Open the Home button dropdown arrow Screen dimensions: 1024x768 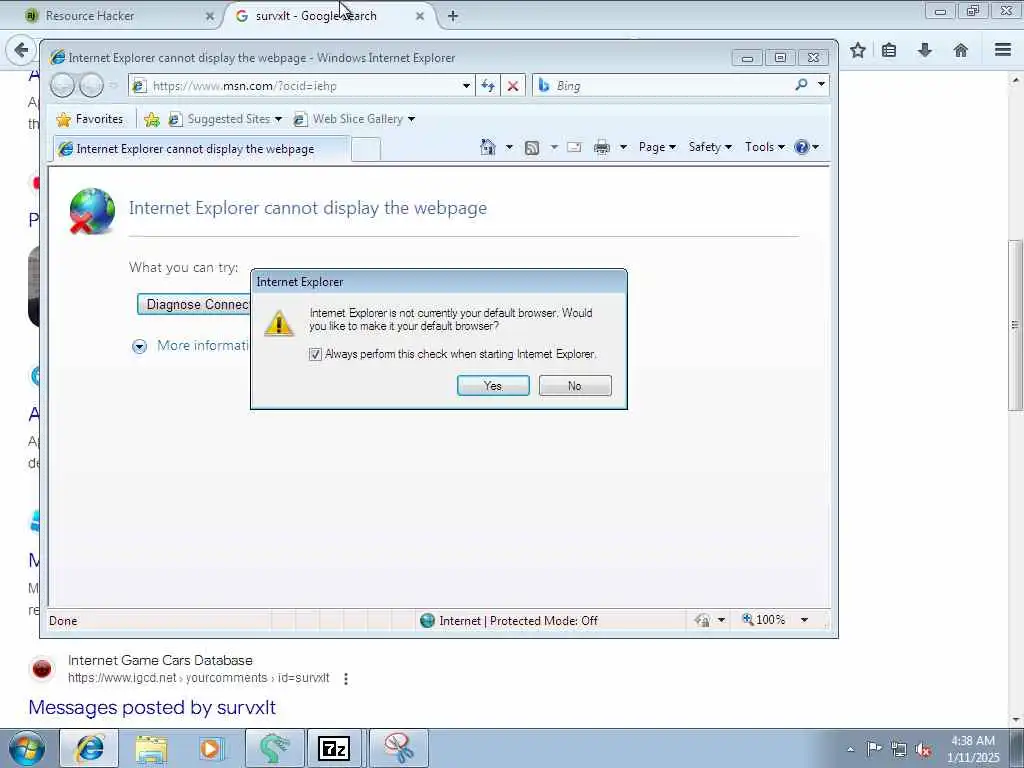pyautogui.click(x=509, y=147)
